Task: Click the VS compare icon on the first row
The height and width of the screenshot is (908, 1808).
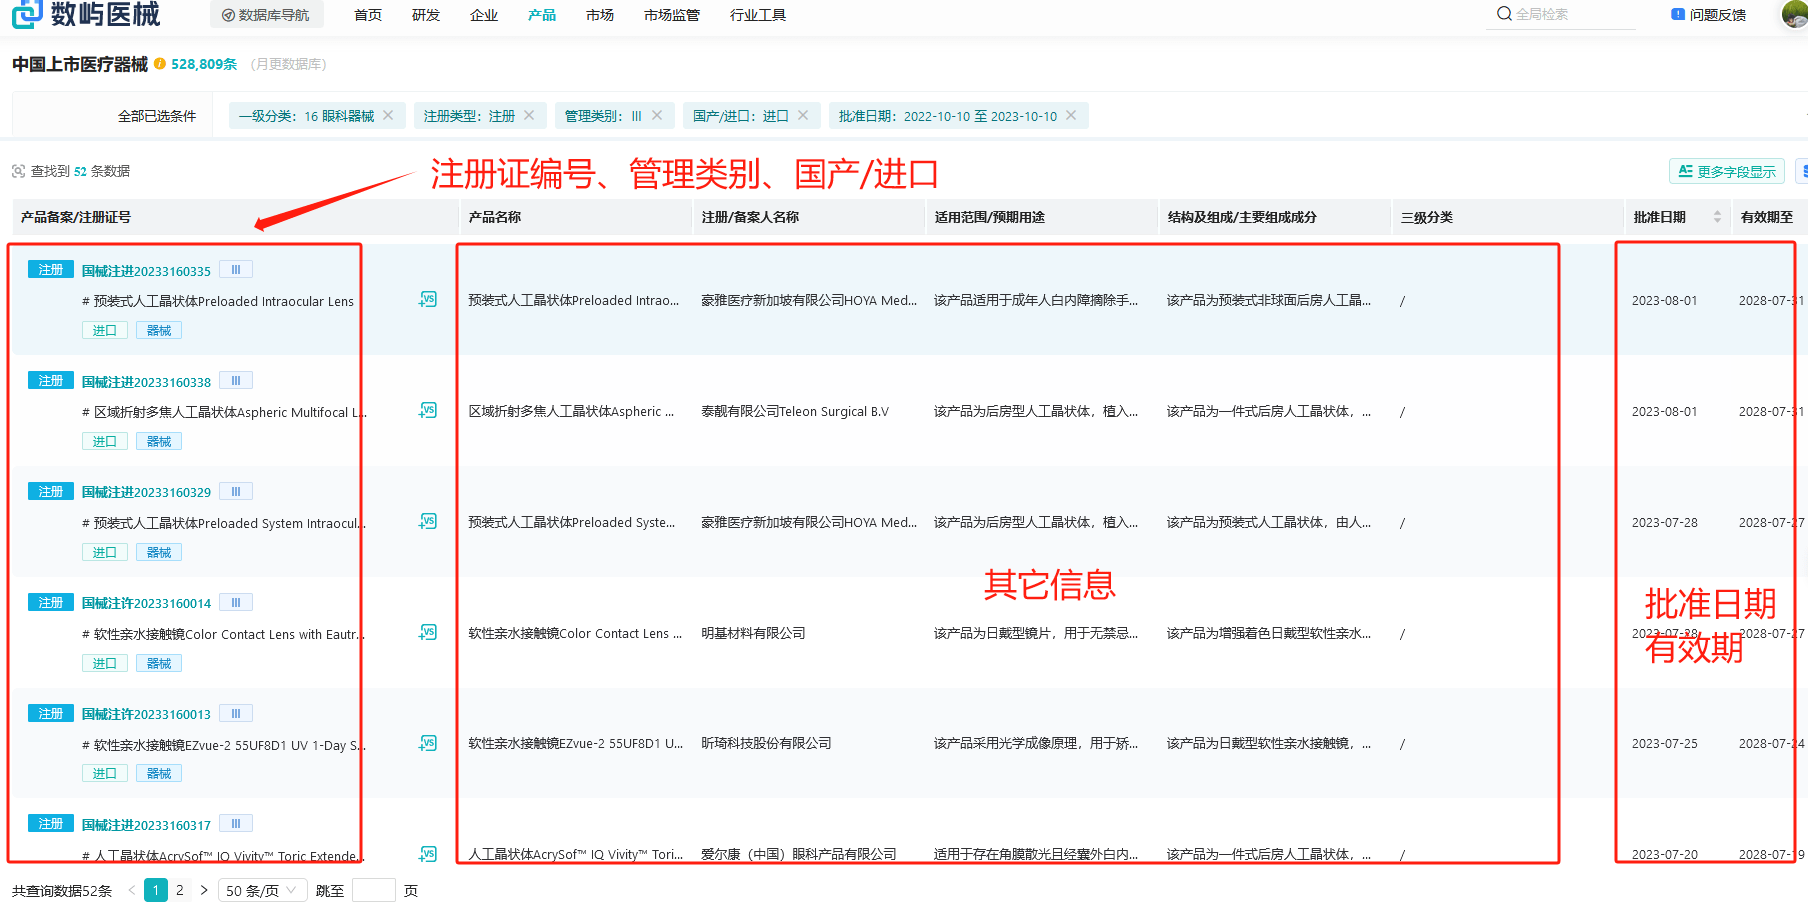Action: 428,299
